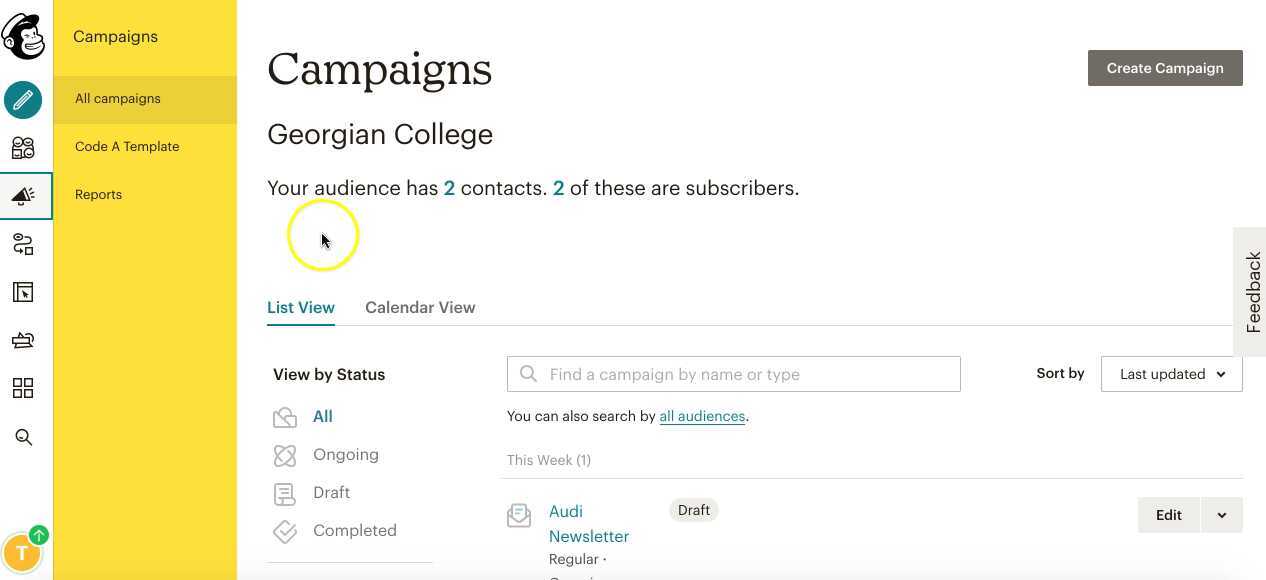Click the campaign search field
Viewport: 1266px width, 580px height.
click(733, 374)
